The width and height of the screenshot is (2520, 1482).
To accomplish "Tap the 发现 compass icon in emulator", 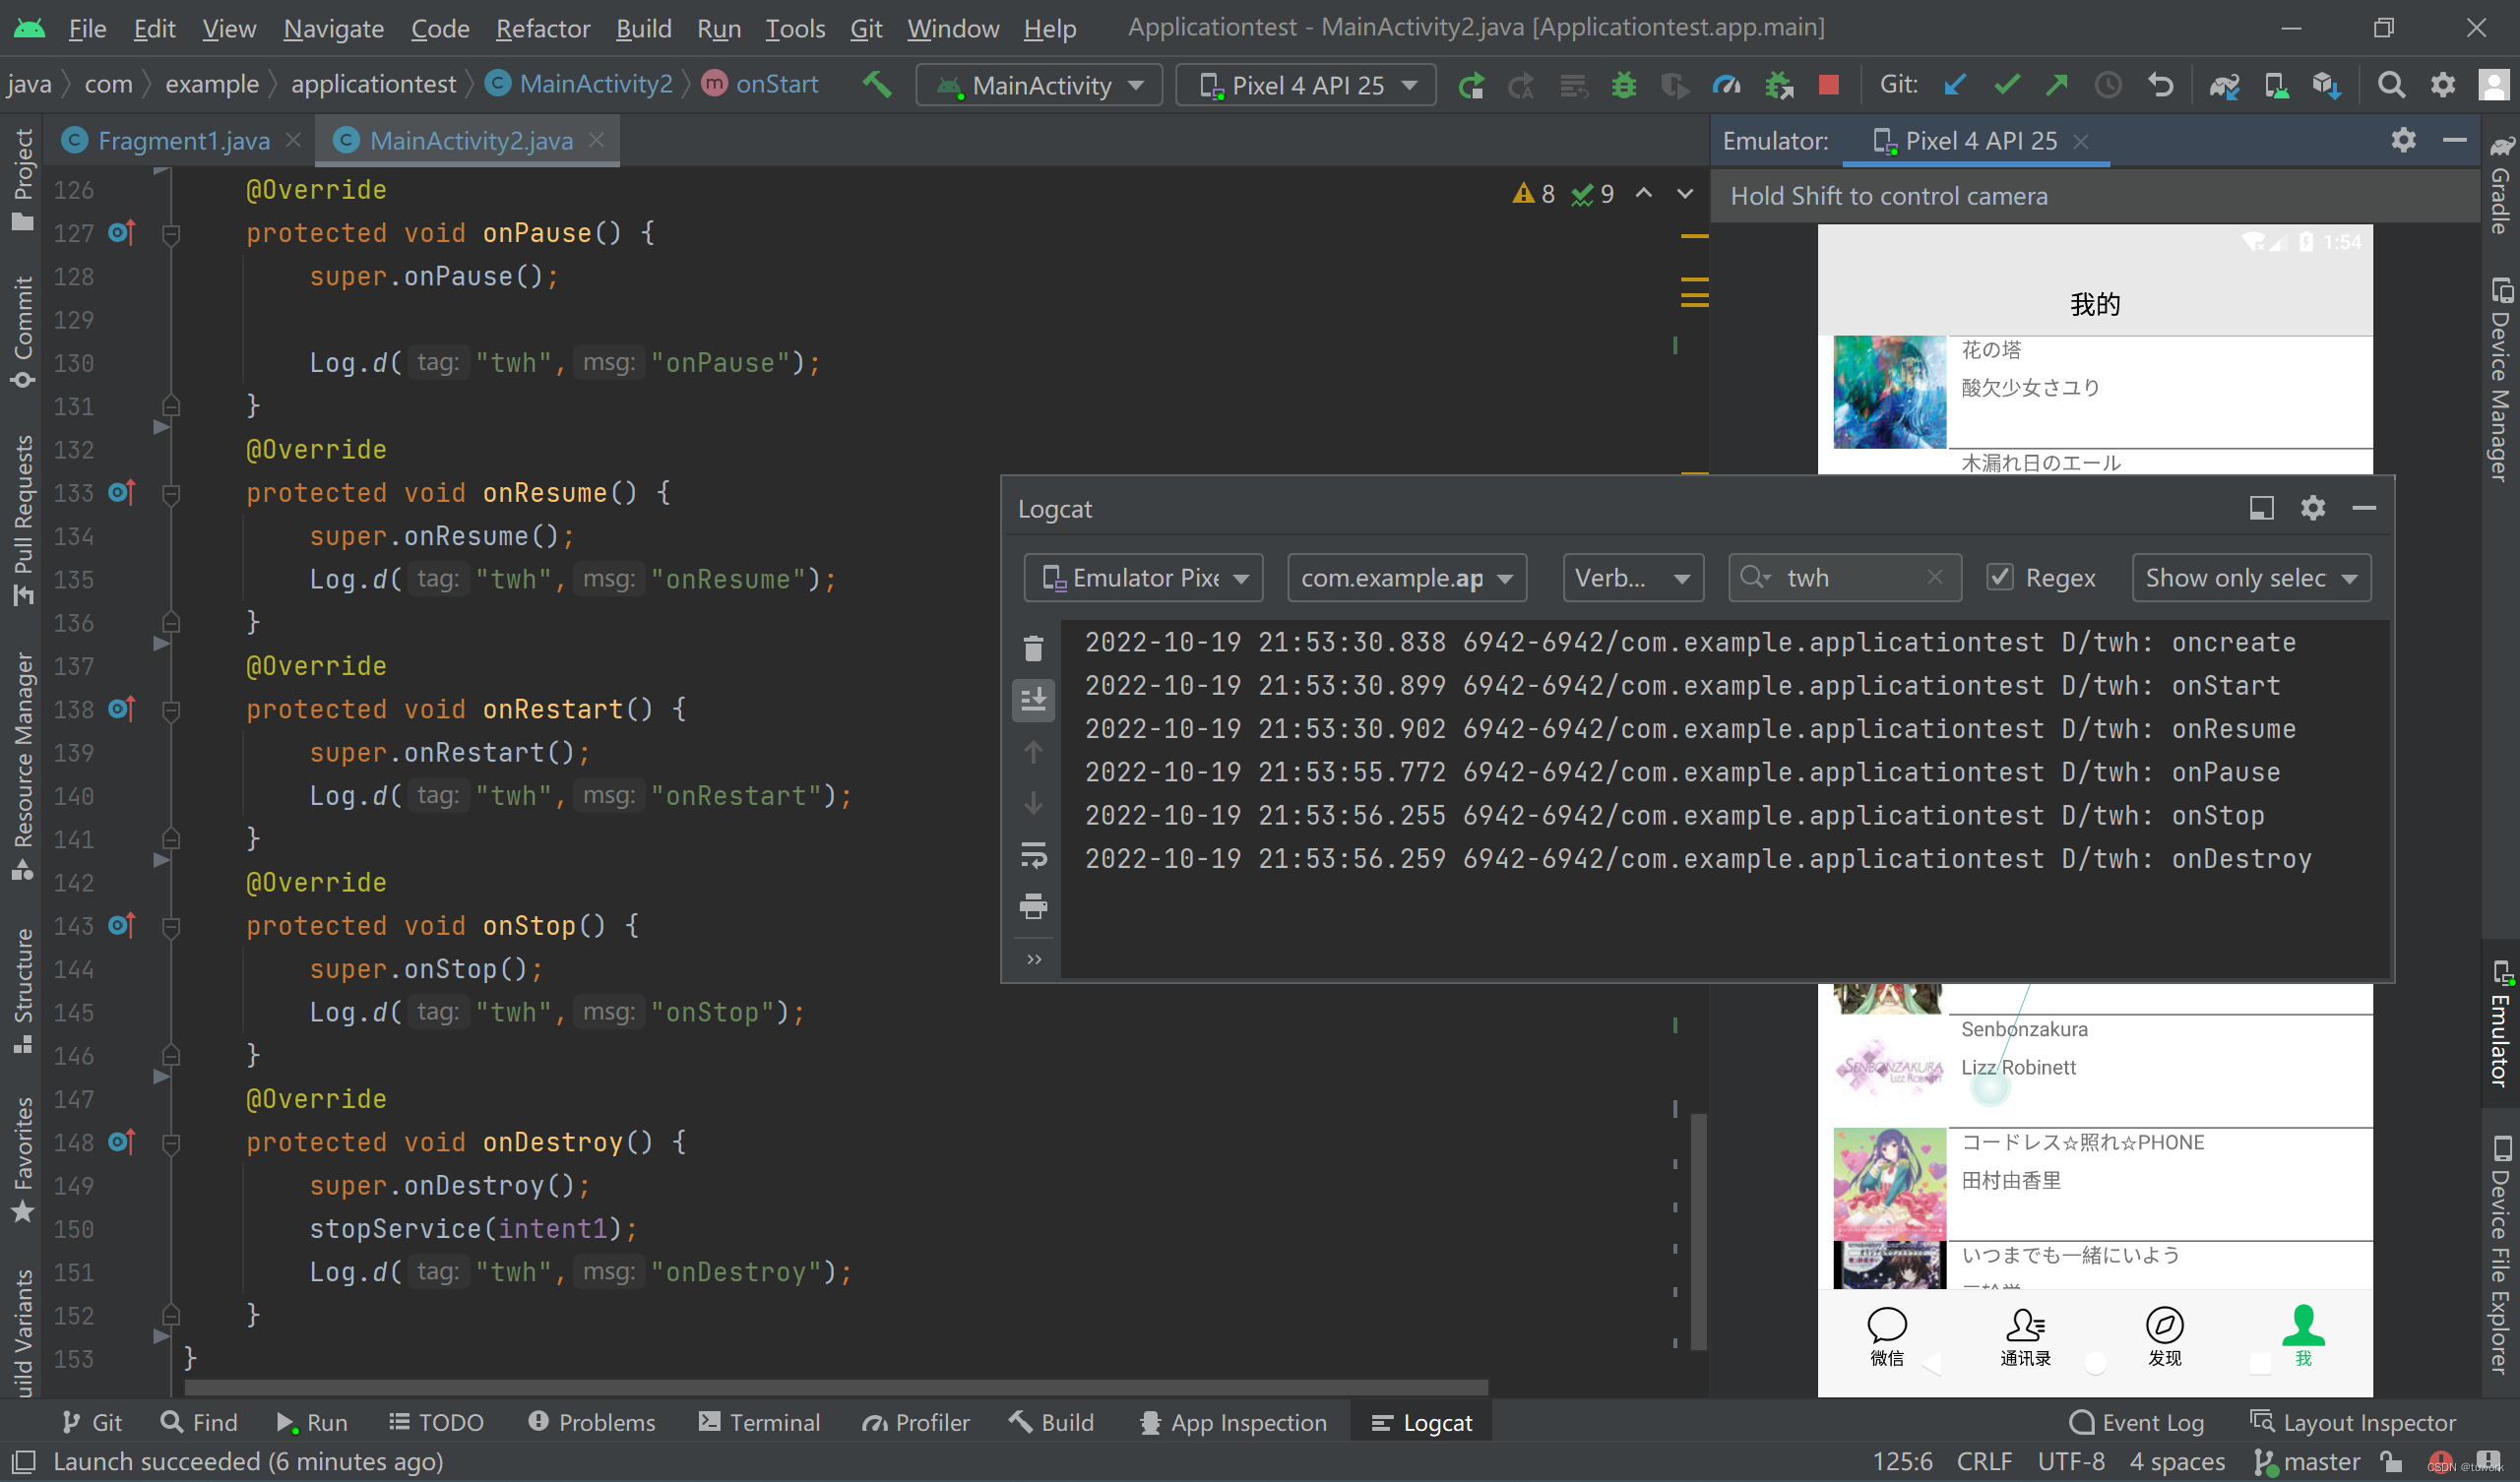I will click(2164, 1324).
